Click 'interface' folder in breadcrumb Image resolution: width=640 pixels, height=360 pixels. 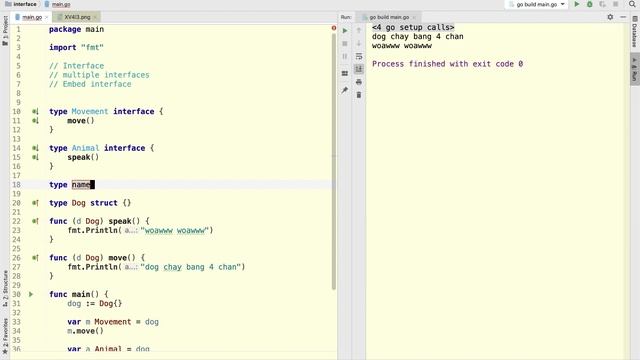pyautogui.click(x=21, y=4)
